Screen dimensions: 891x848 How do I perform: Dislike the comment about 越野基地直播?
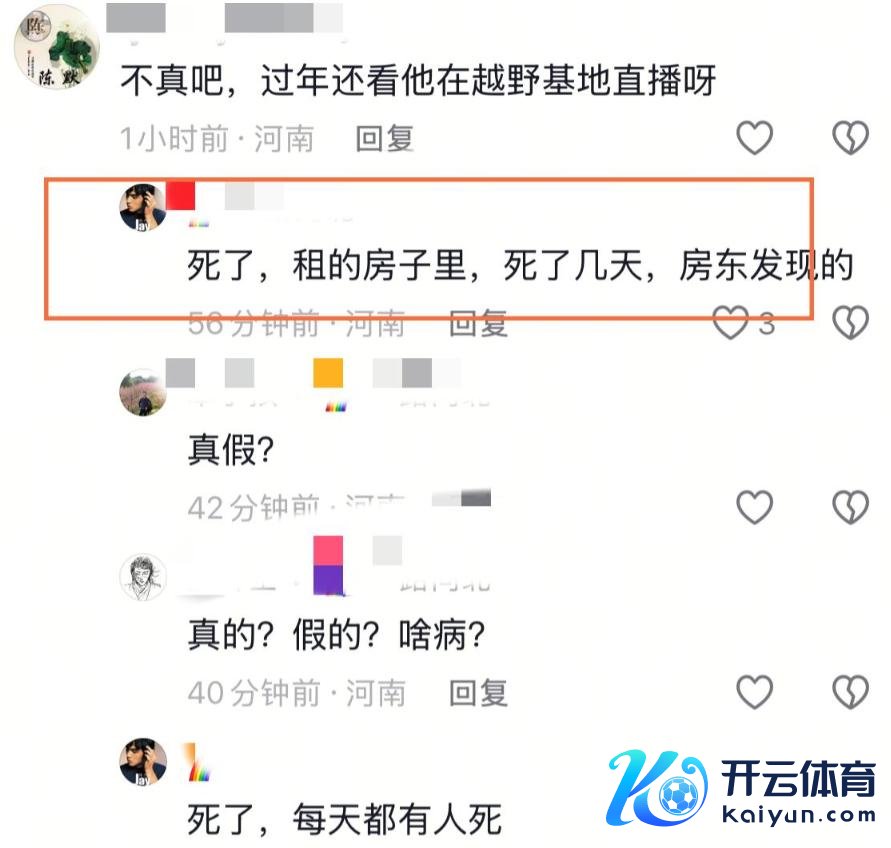(850, 138)
